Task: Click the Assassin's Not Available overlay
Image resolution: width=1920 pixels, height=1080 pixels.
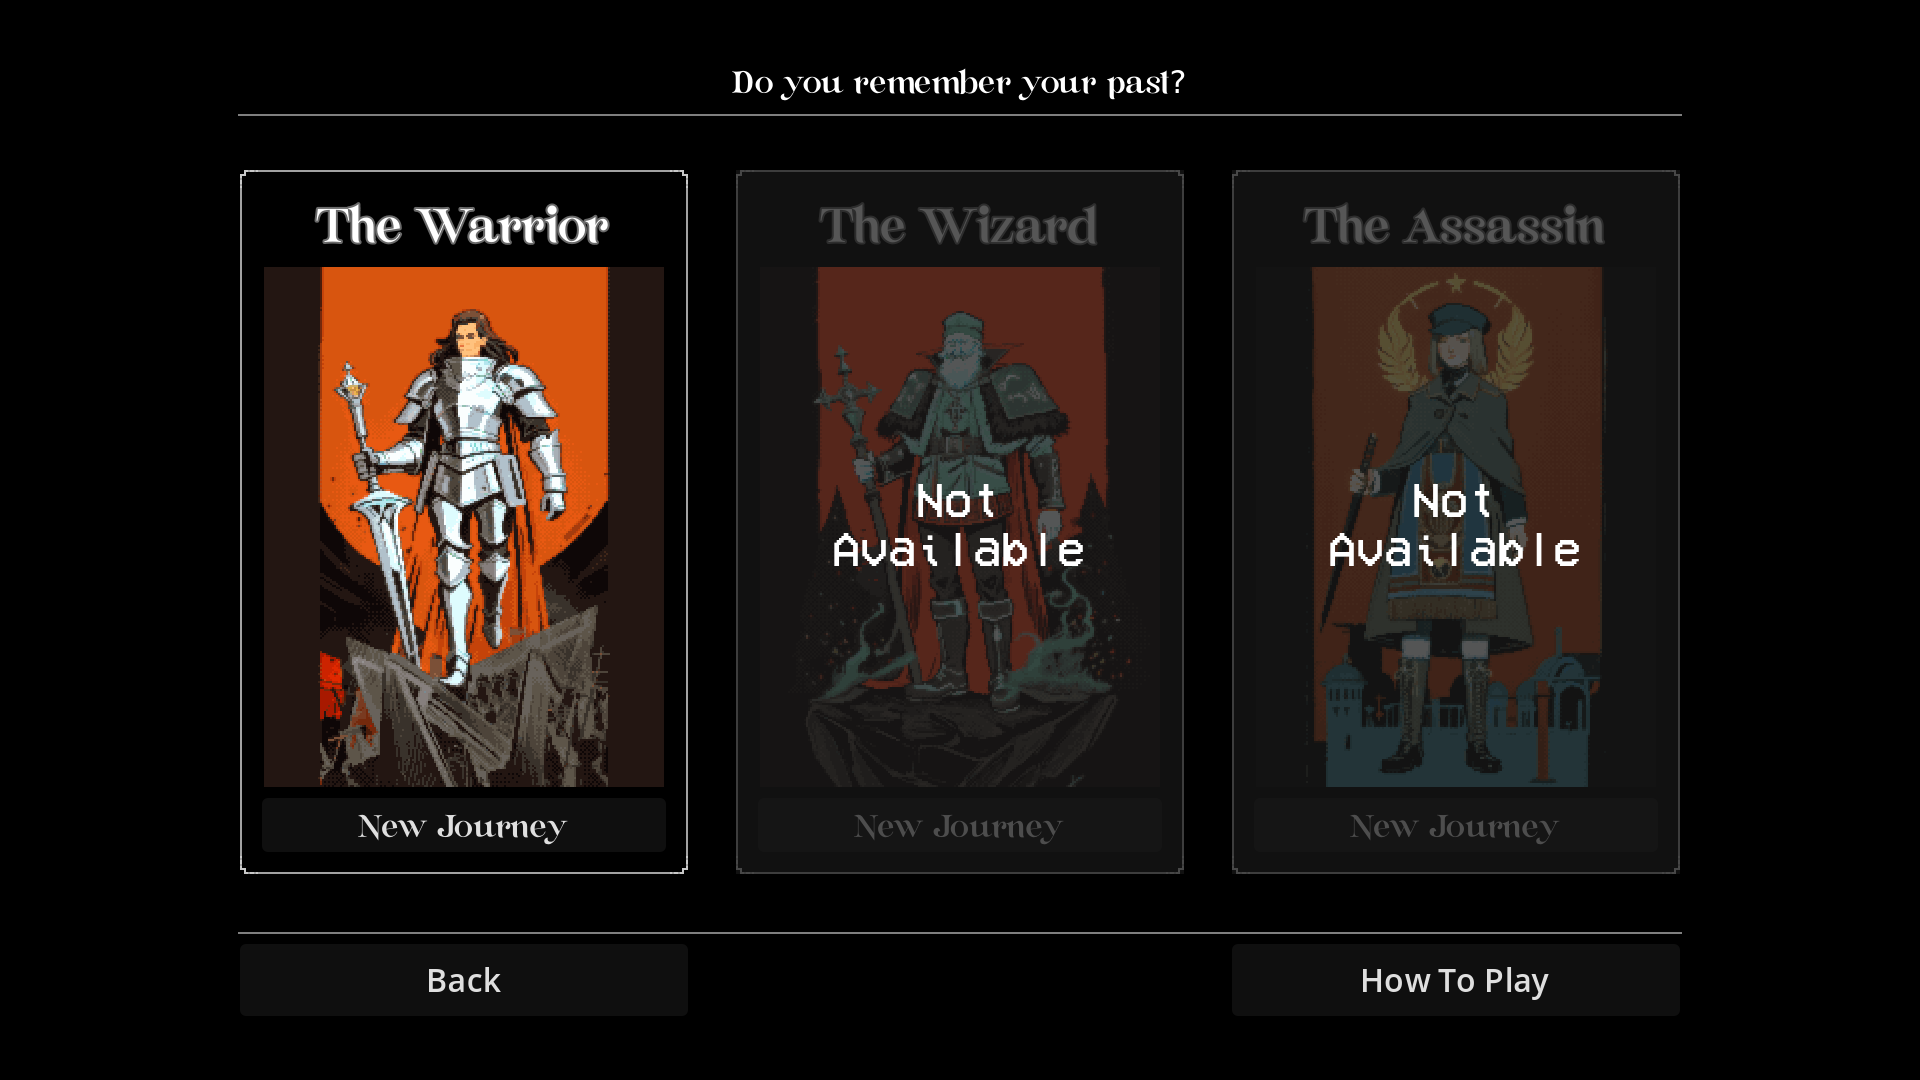Action: 1455,526
